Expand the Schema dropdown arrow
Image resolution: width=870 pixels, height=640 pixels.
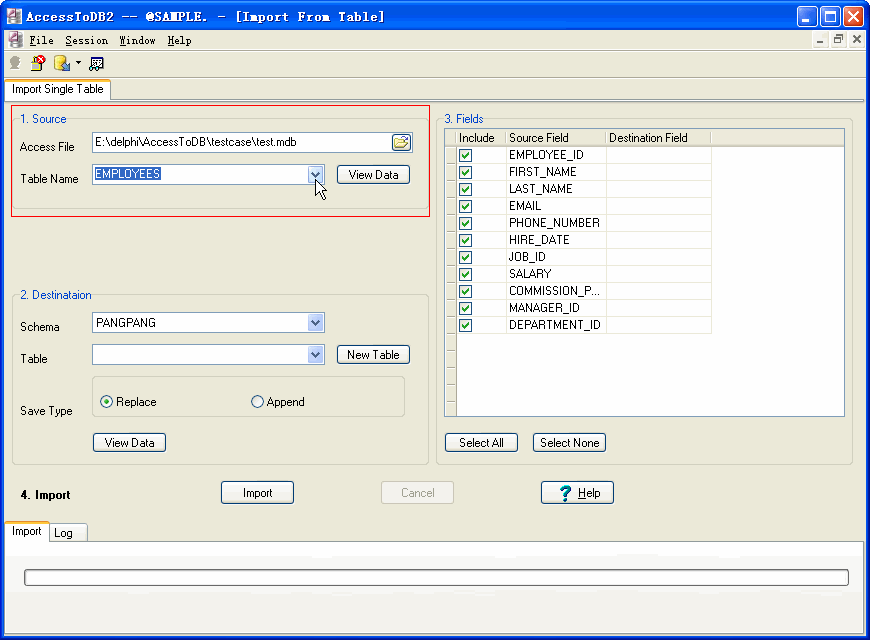pyautogui.click(x=315, y=322)
